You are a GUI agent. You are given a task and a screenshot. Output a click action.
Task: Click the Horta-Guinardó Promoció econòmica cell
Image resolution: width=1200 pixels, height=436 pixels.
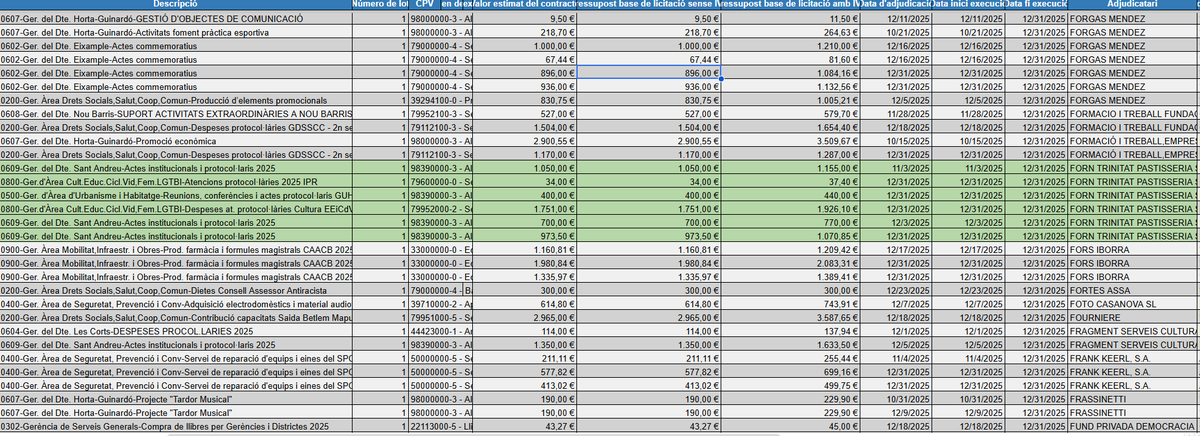(x=178, y=141)
